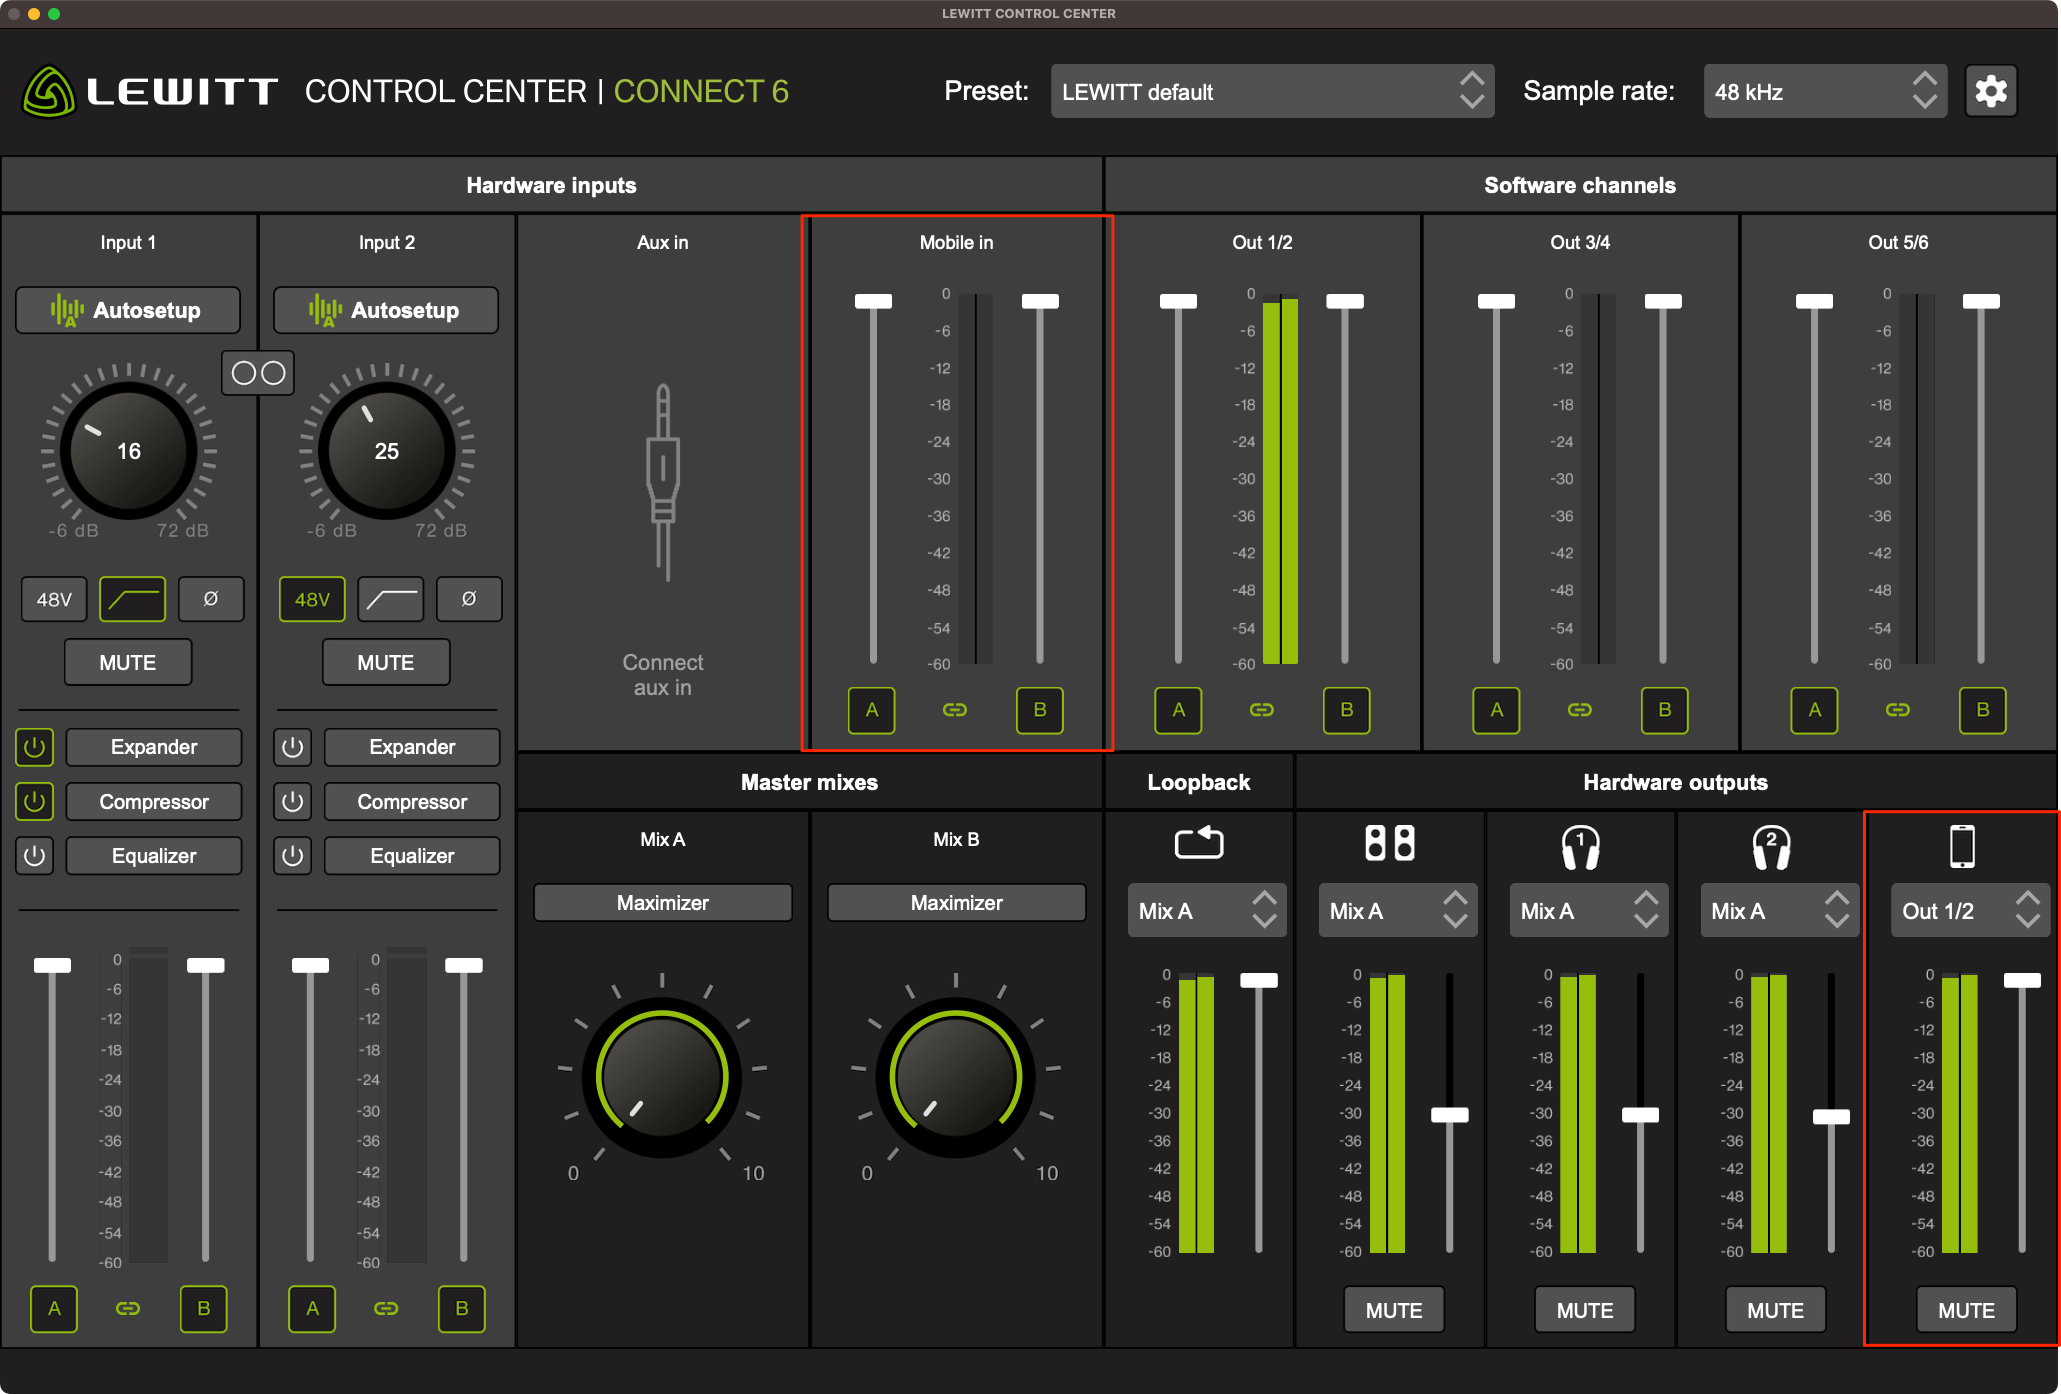Mute the mobile output
Image resolution: width=2061 pixels, height=1394 pixels.
tap(1967, 1309)
